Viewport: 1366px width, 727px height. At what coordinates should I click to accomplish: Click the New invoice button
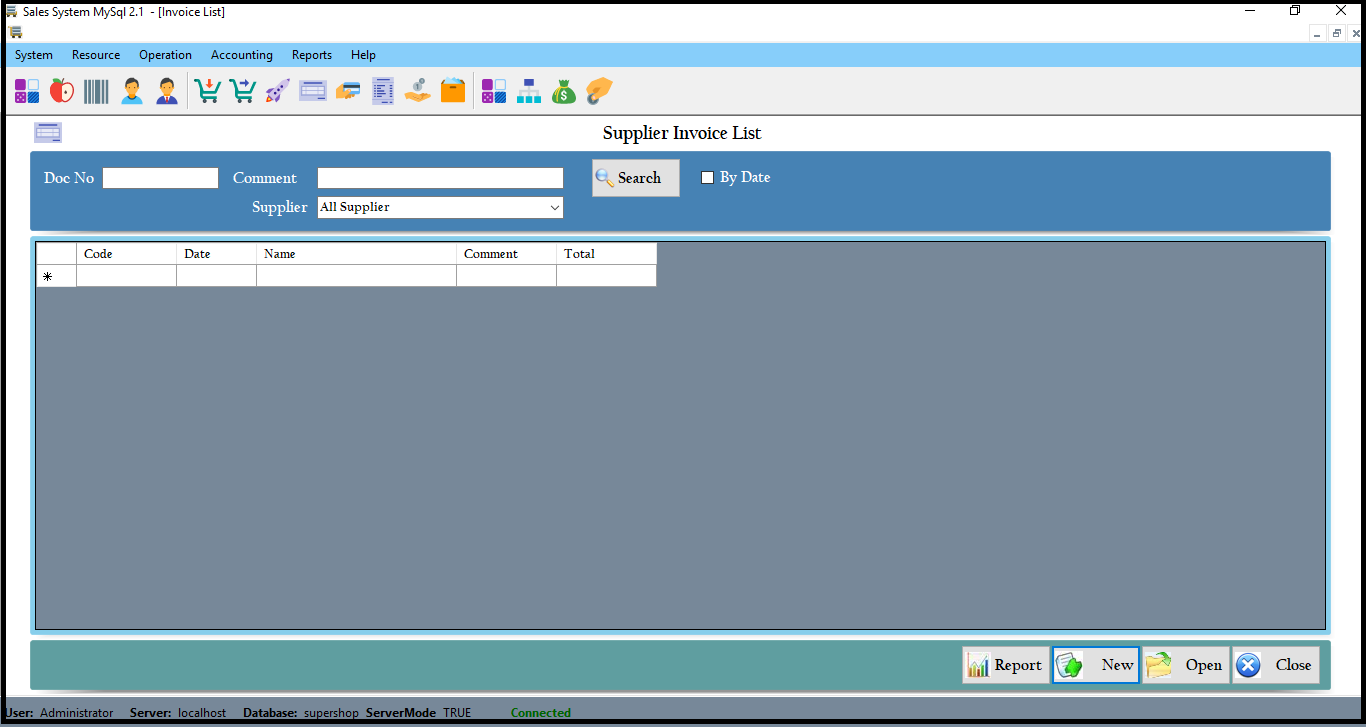[1095, 665]
